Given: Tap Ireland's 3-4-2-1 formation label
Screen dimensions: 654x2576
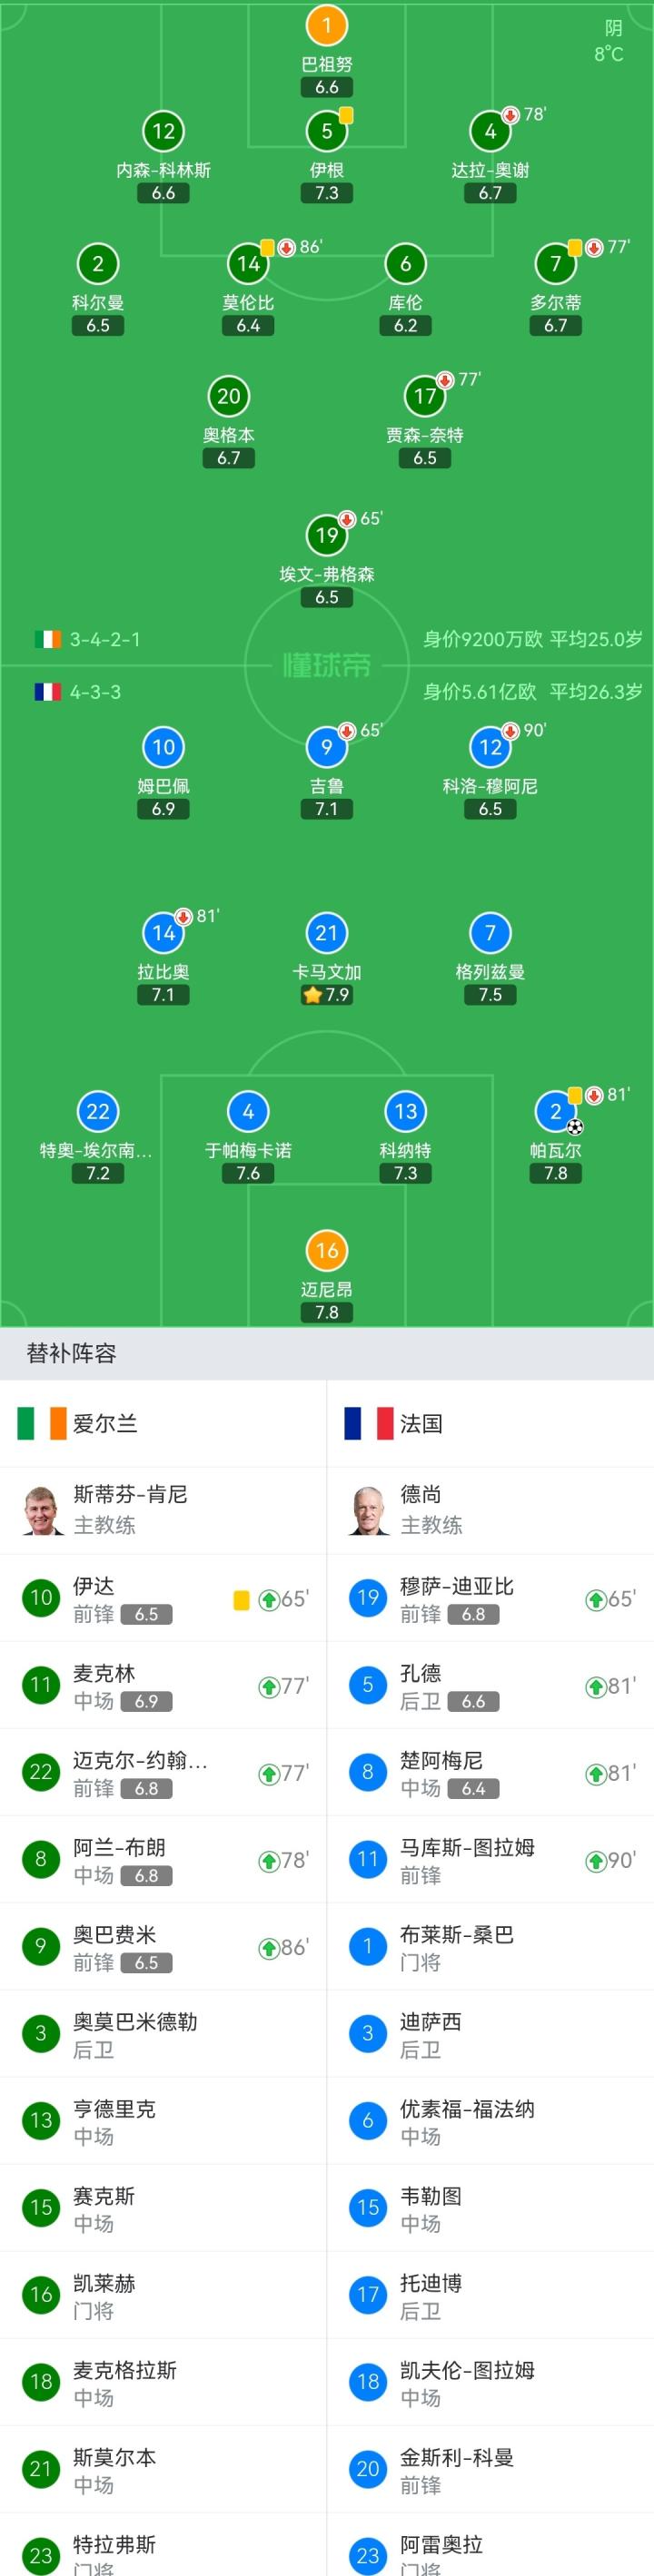Looking at the screenshot, I should tap(105, 639).
